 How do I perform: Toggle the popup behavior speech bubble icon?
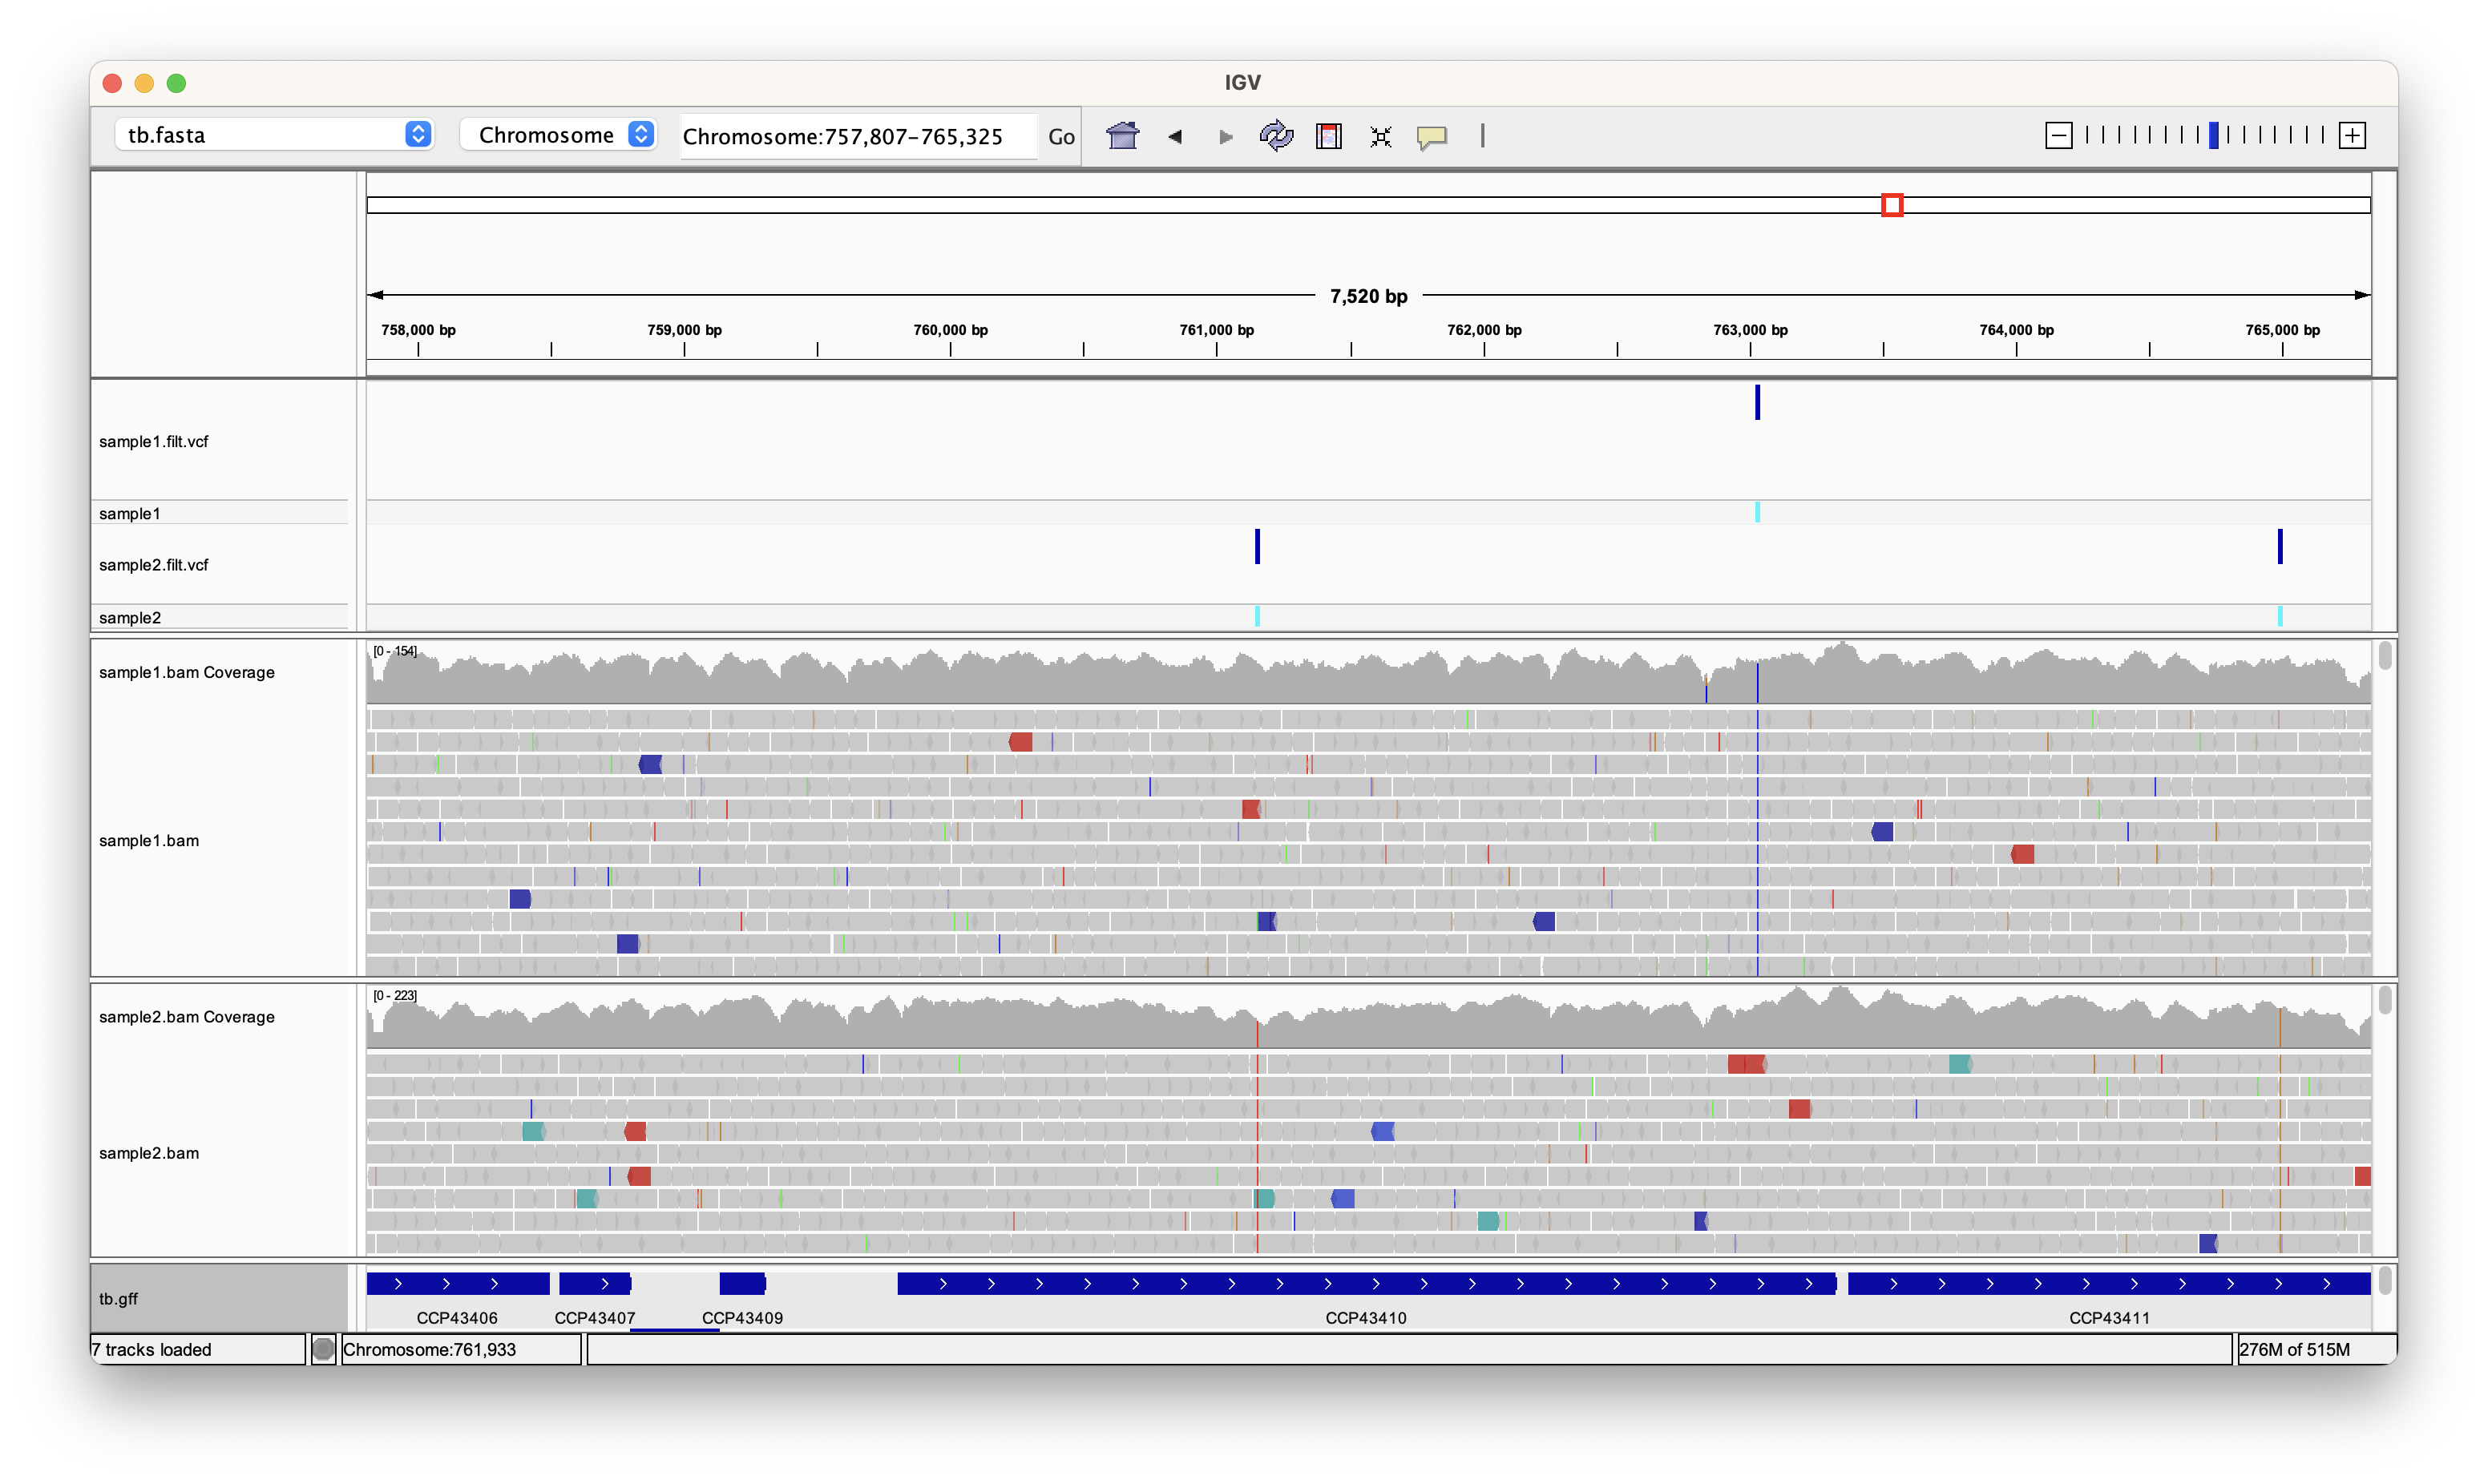point(1432,136)
